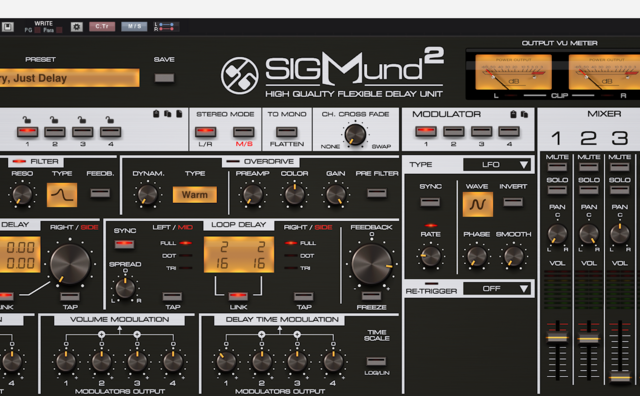This screenshot has height=396, width=640.
Task: Click the preset name display field
Action: pyautogui.click(x=69, y=78)
